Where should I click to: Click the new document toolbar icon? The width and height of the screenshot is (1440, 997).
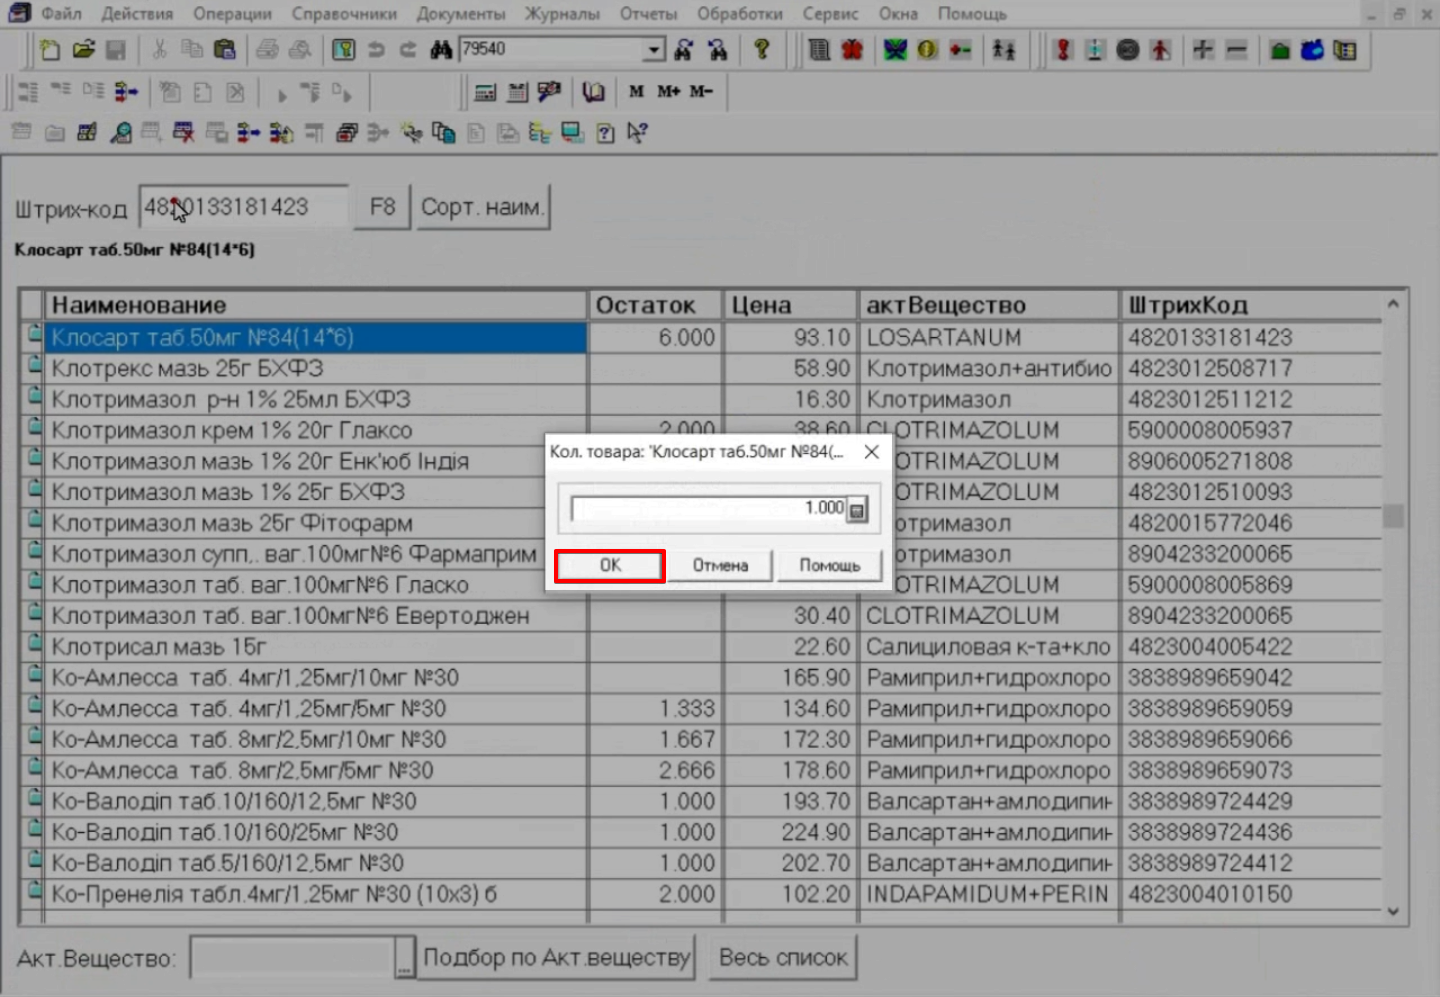[x=49, y=49]
